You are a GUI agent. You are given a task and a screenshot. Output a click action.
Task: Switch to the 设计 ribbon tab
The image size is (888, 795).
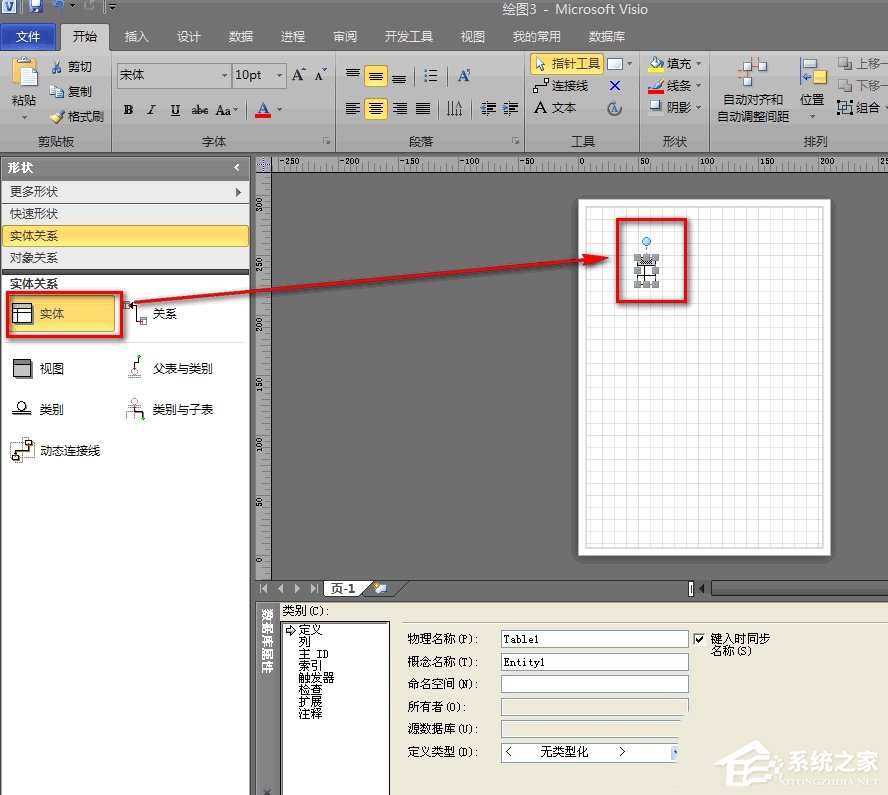click(x=188, y=36)
